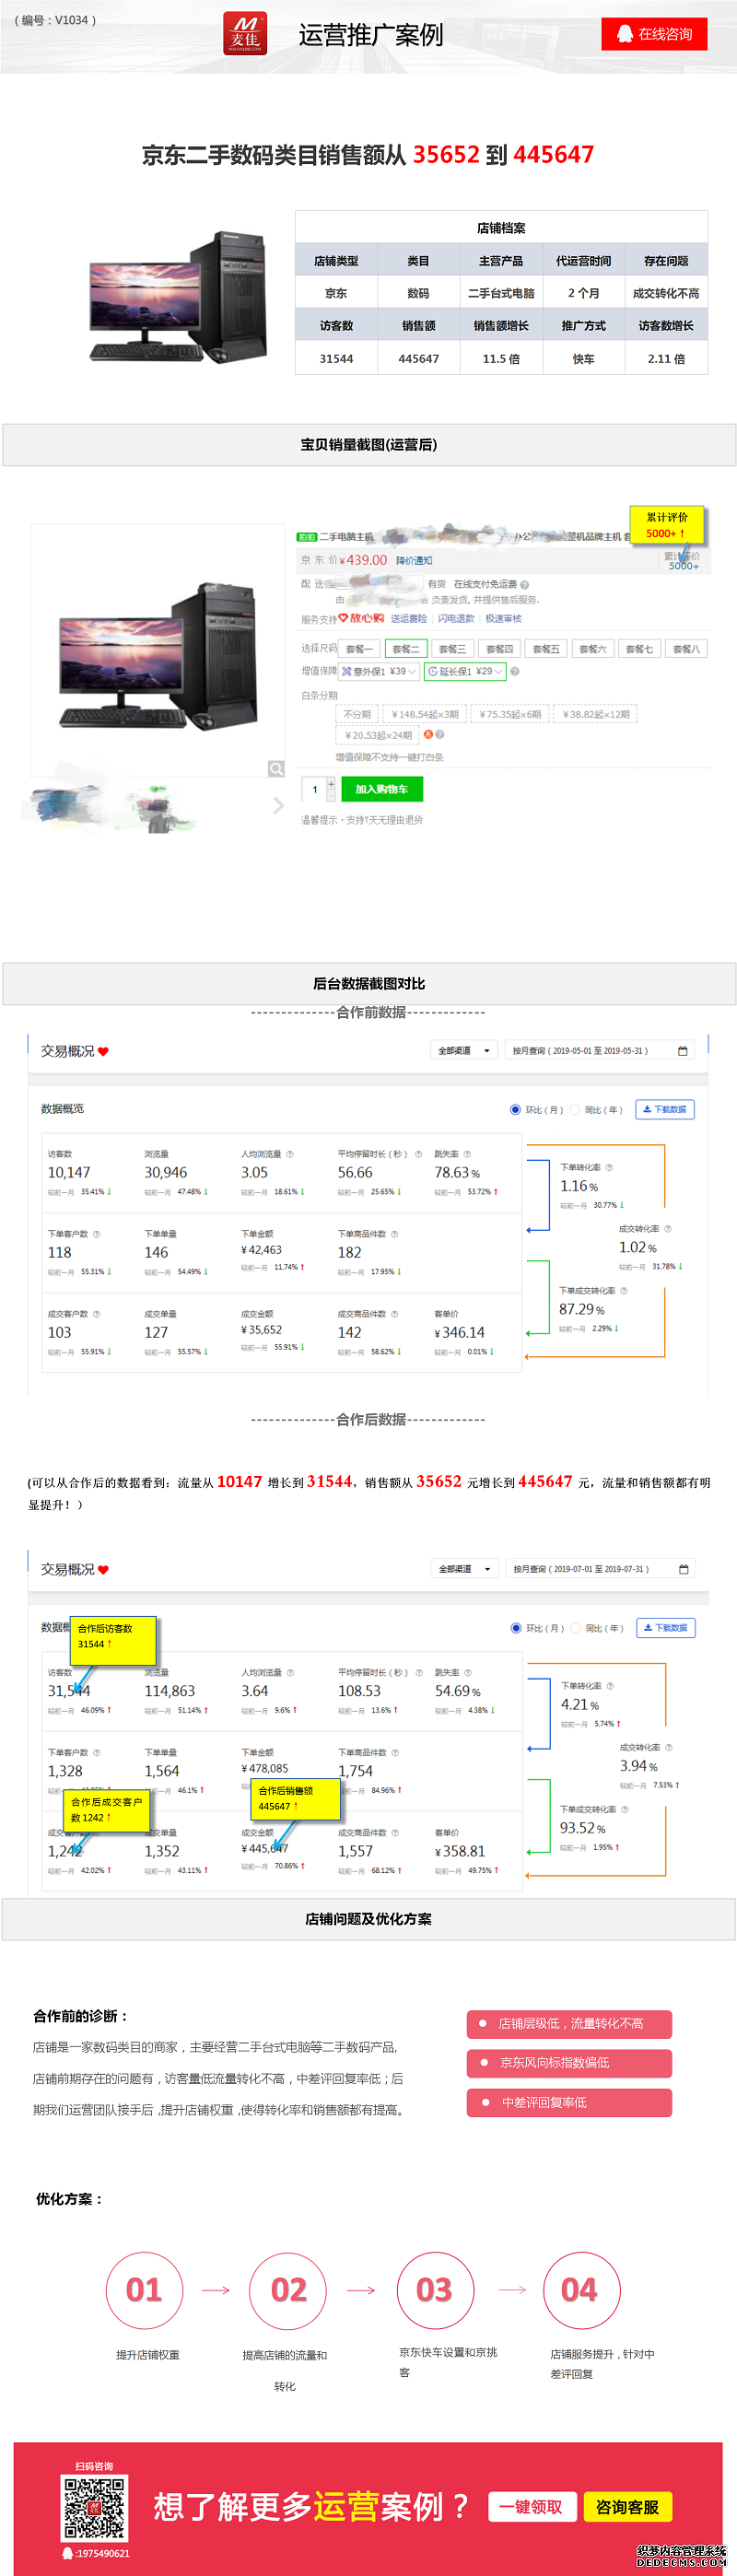This screenshot has height=2576, width=737.
Task: Select 同比（年） radio in the May panel
Action: pyautogui.click(x=576, y=1109)
